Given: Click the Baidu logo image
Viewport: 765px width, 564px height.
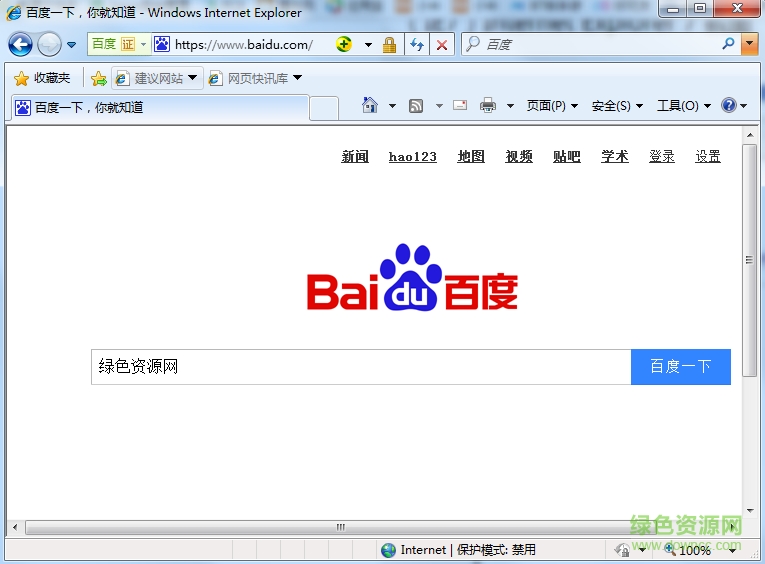Looking at the screenshot, I should (x=412, y=277).
